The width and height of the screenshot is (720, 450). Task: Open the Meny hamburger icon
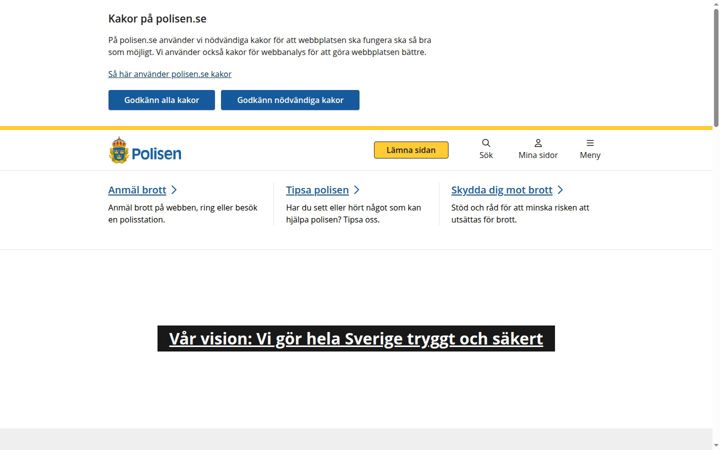590,143
